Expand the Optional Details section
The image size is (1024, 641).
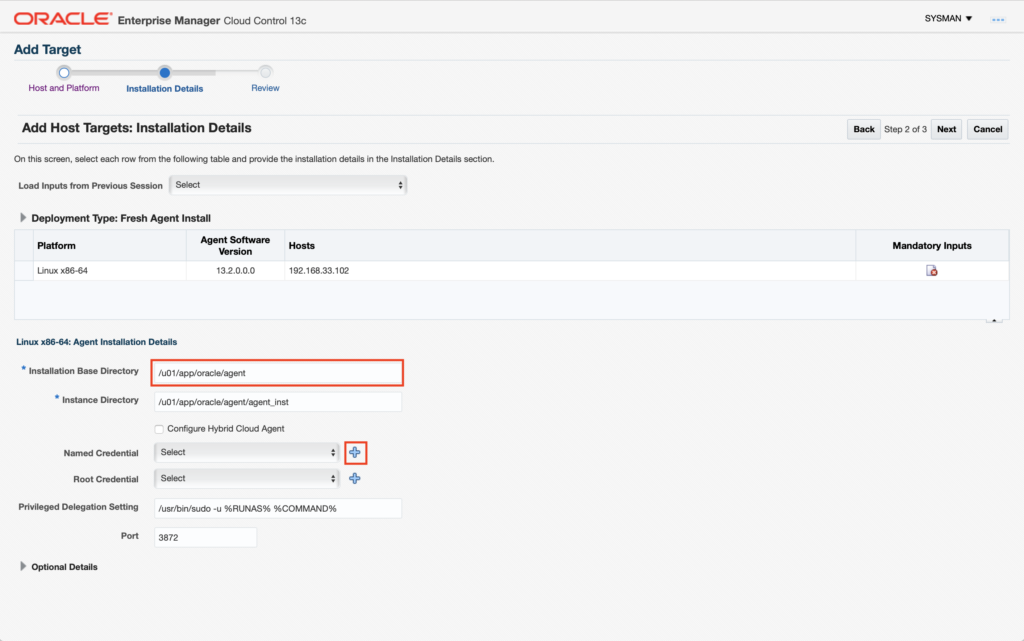click(23, 566)
